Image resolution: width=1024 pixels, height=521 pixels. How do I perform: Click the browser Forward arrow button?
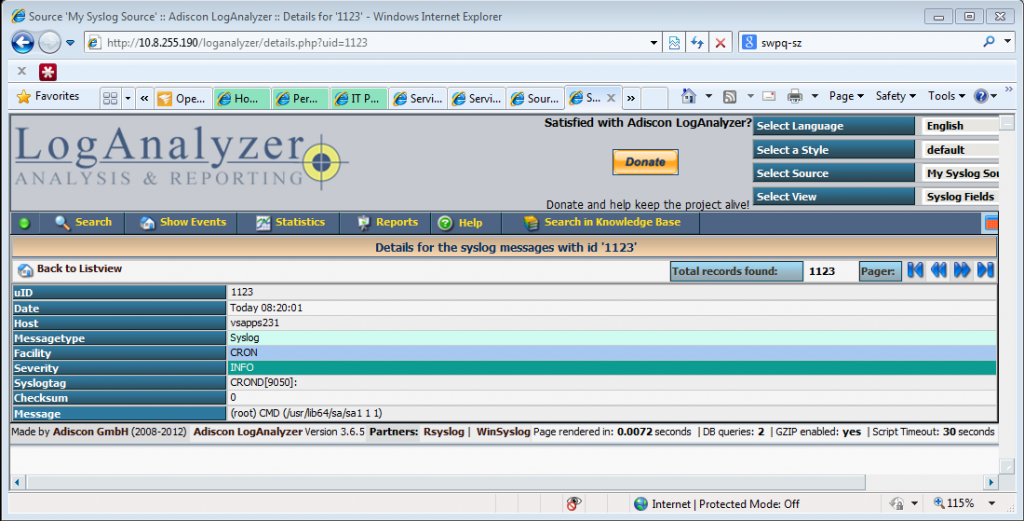click(50, 43)
